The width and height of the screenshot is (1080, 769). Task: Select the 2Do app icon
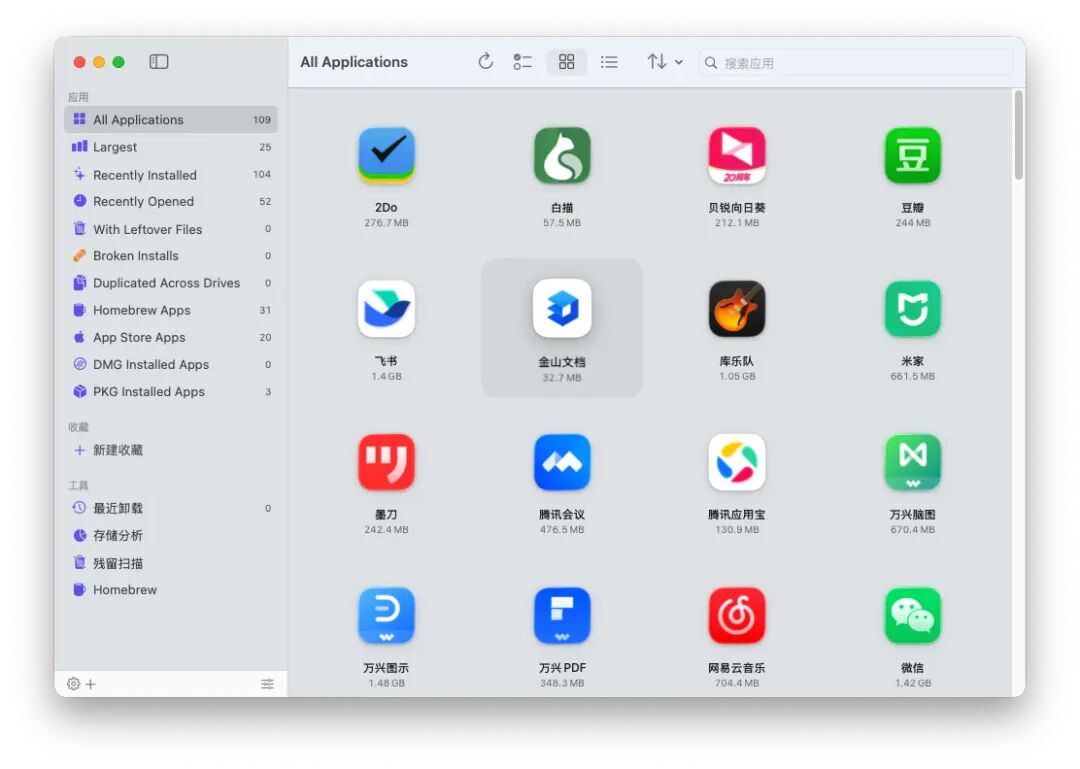[x=386, y=155]
